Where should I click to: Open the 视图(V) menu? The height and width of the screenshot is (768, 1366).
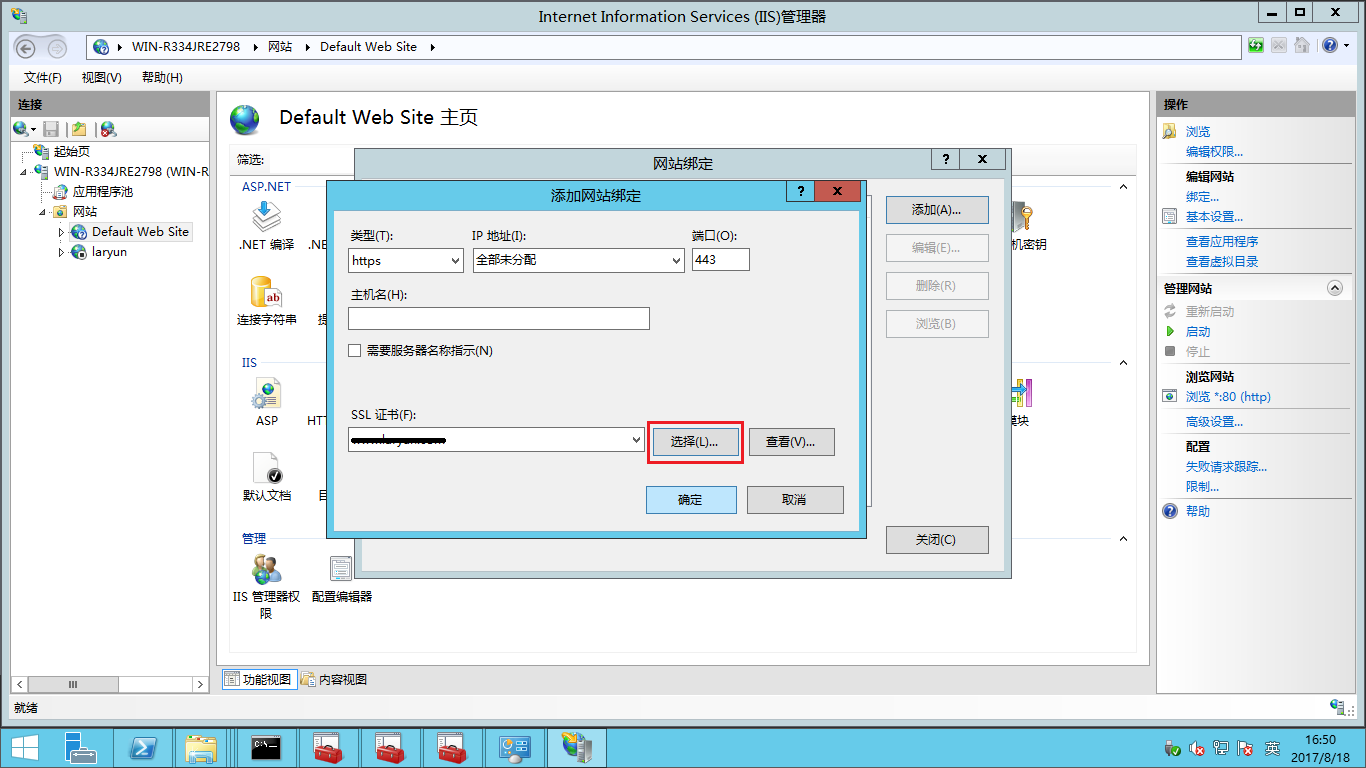[101, 77]
